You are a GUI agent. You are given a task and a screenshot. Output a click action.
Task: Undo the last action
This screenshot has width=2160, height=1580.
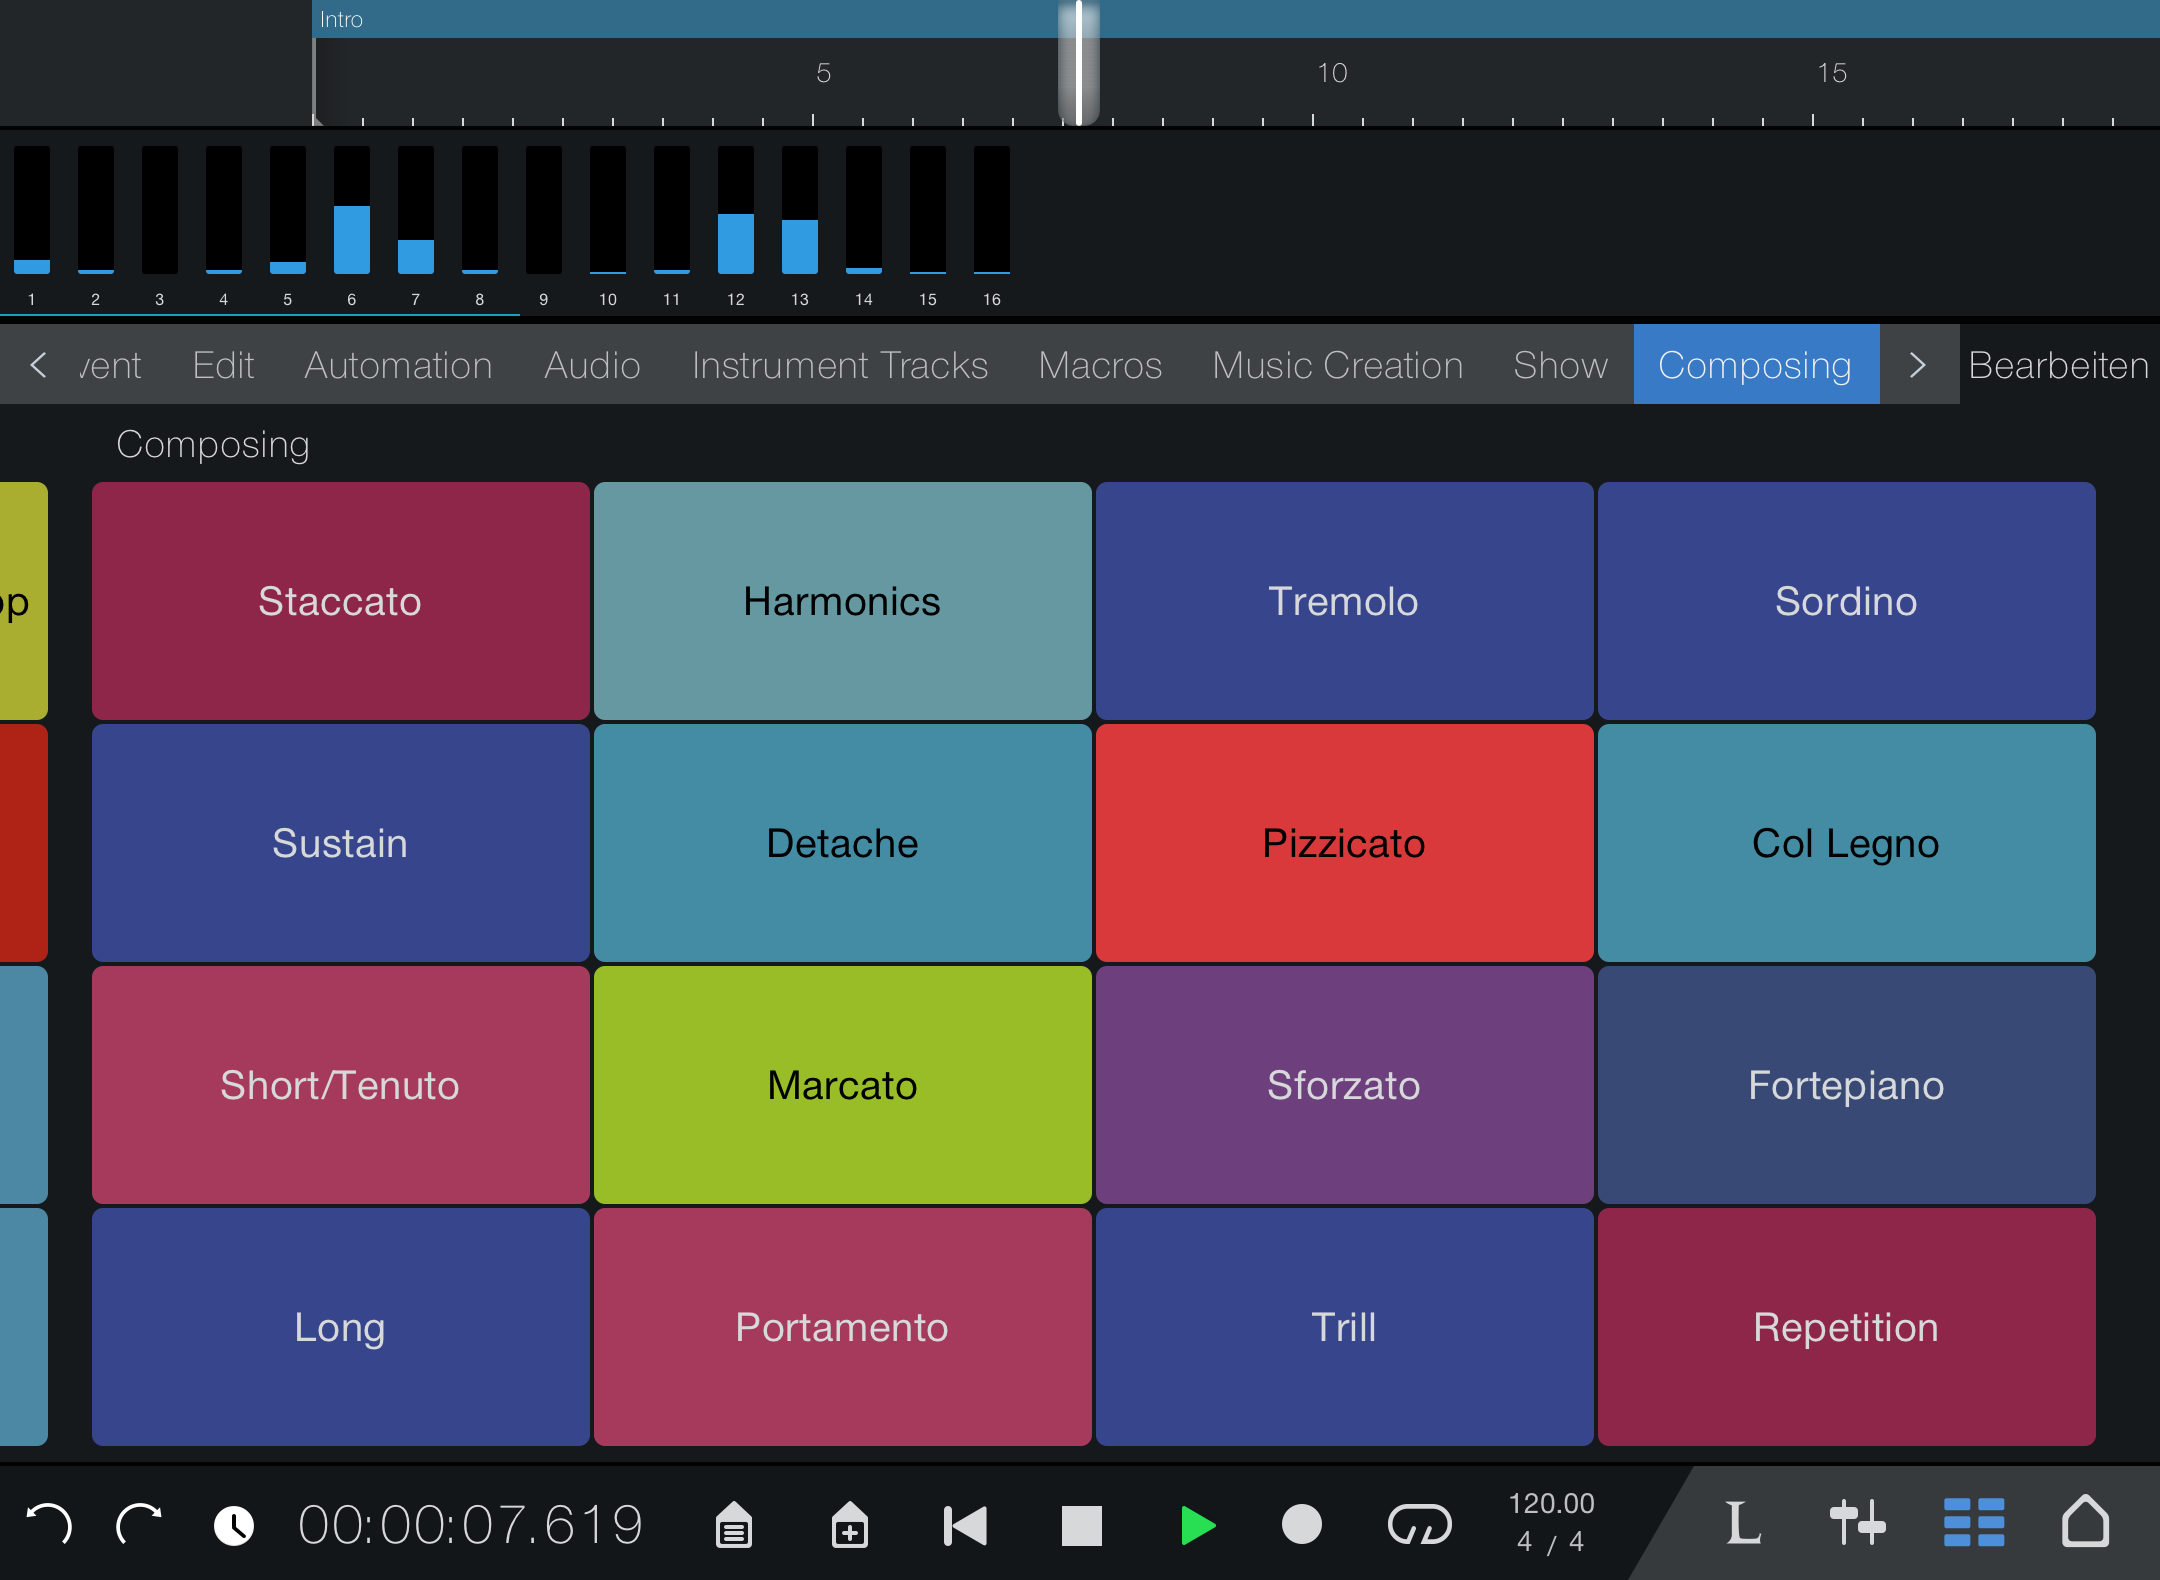[51, 1524]
